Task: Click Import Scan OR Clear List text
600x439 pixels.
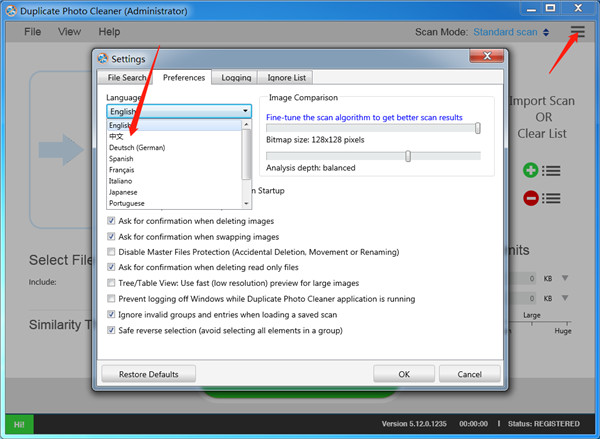Action: click(x=542, y=117)
